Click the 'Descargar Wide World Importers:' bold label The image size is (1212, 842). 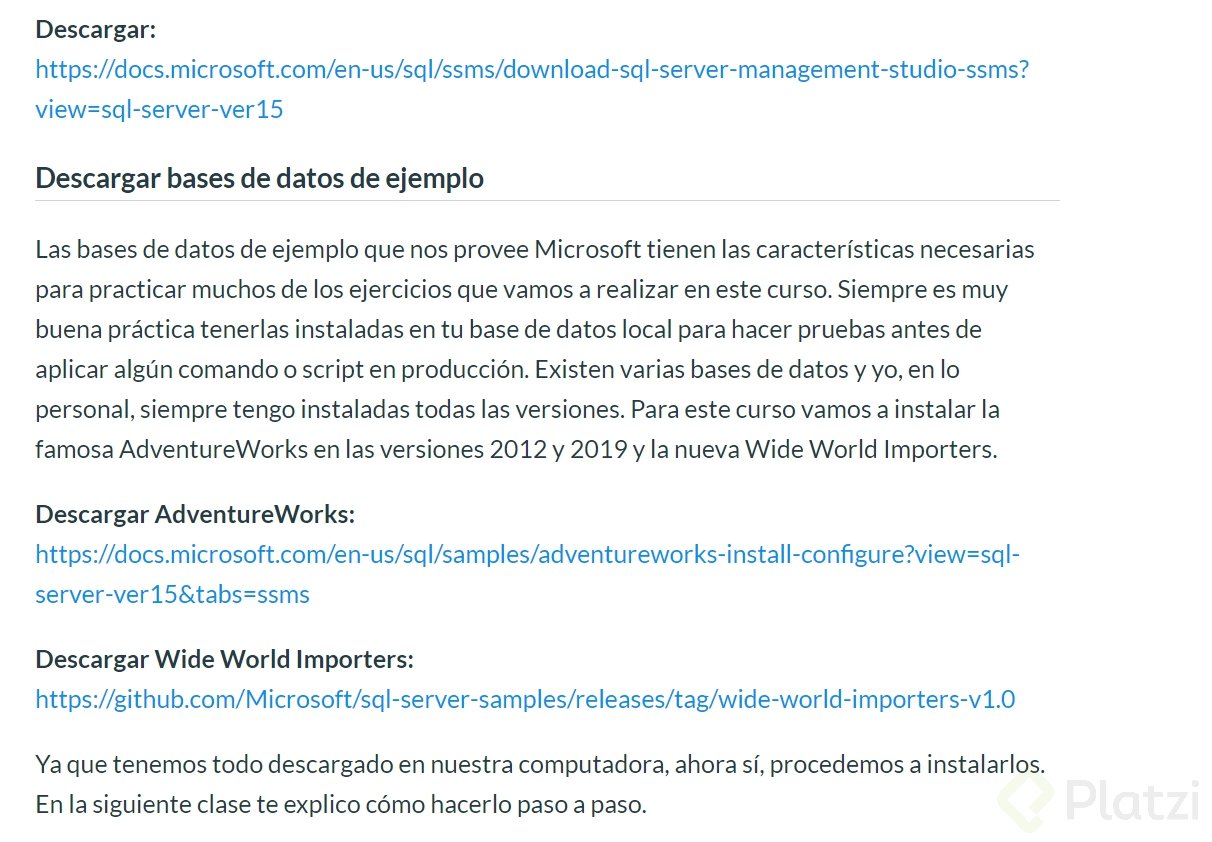pyautogui.click(x=224, y=659)
